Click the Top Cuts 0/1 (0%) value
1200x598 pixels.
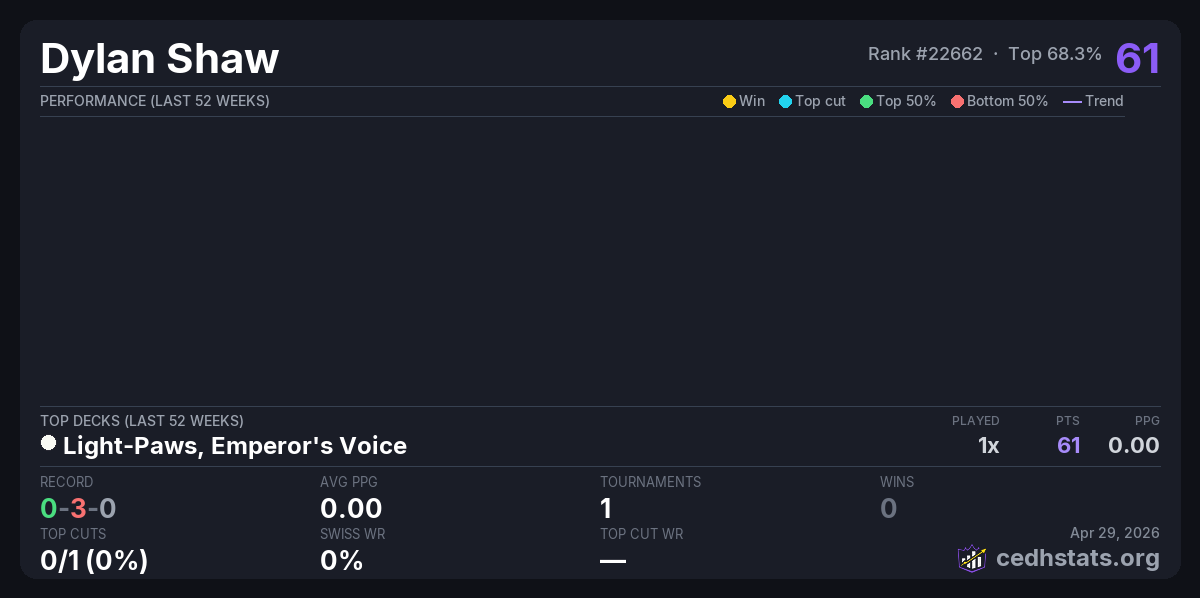click(94, 560)
